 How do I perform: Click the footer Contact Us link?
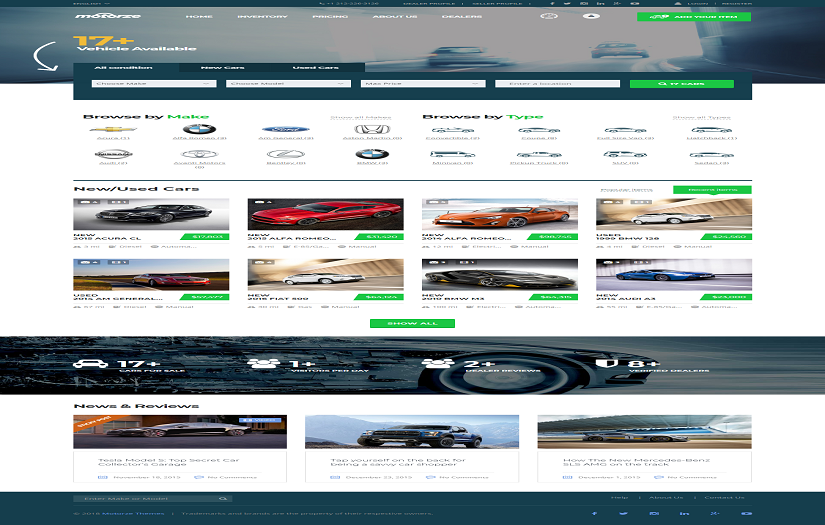pyautogui.click(x=725, y=497)
